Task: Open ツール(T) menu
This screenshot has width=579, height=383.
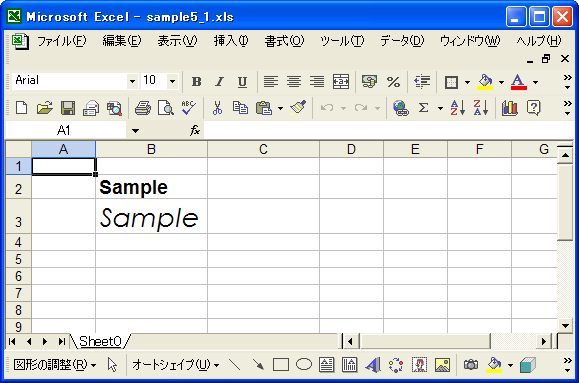Action: click(342, 41)
